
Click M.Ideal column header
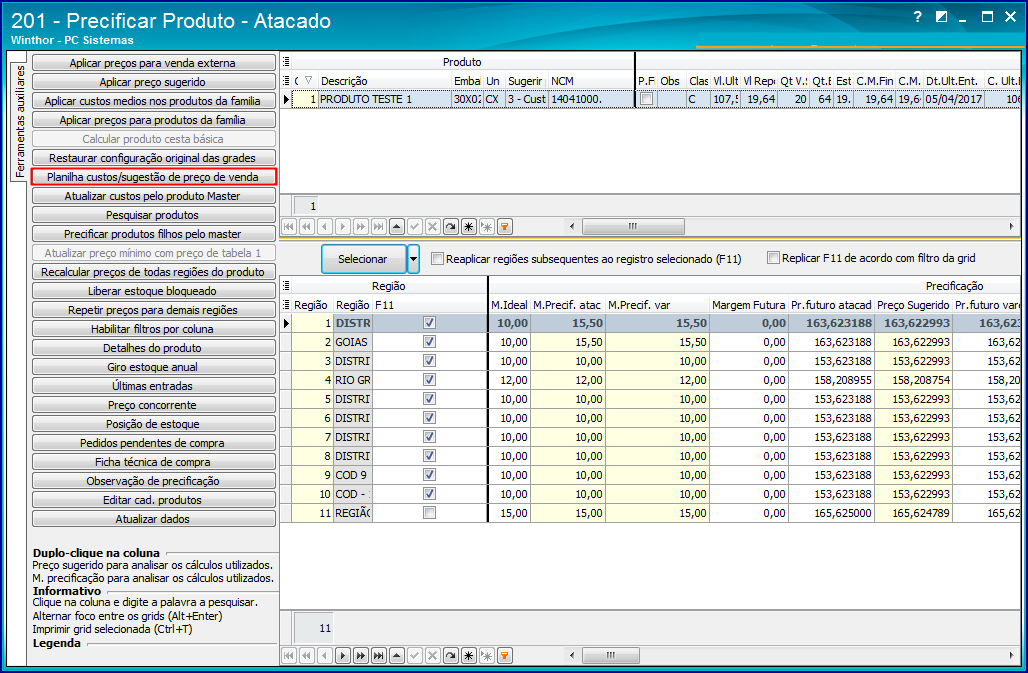[x=509, y=305]
